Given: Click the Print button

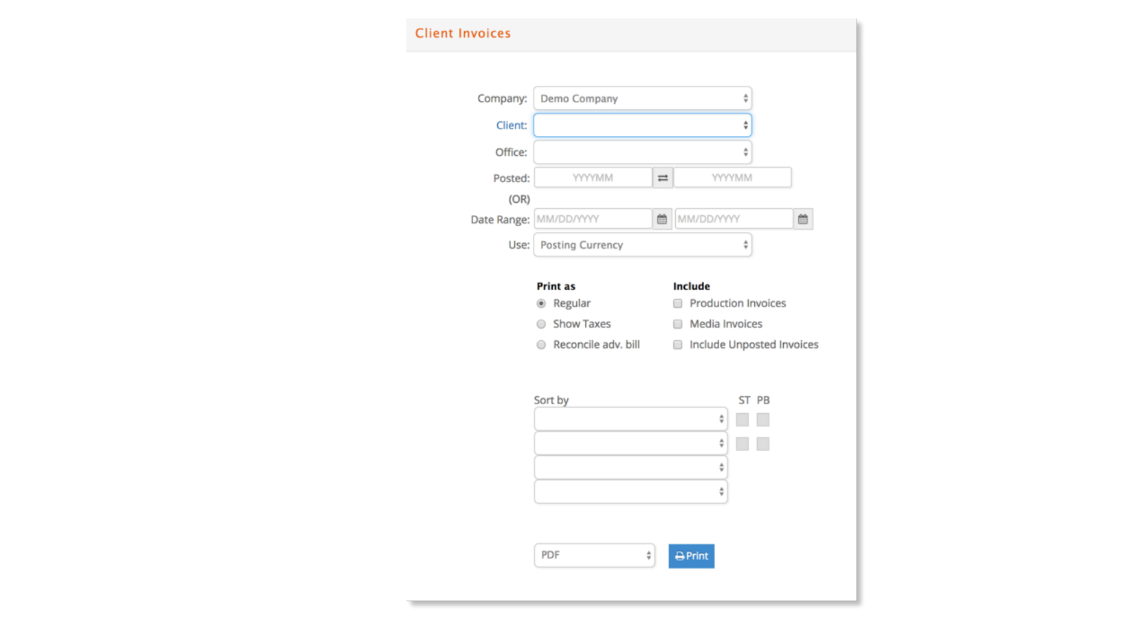Looking at the screenshot, I should 691,556.
